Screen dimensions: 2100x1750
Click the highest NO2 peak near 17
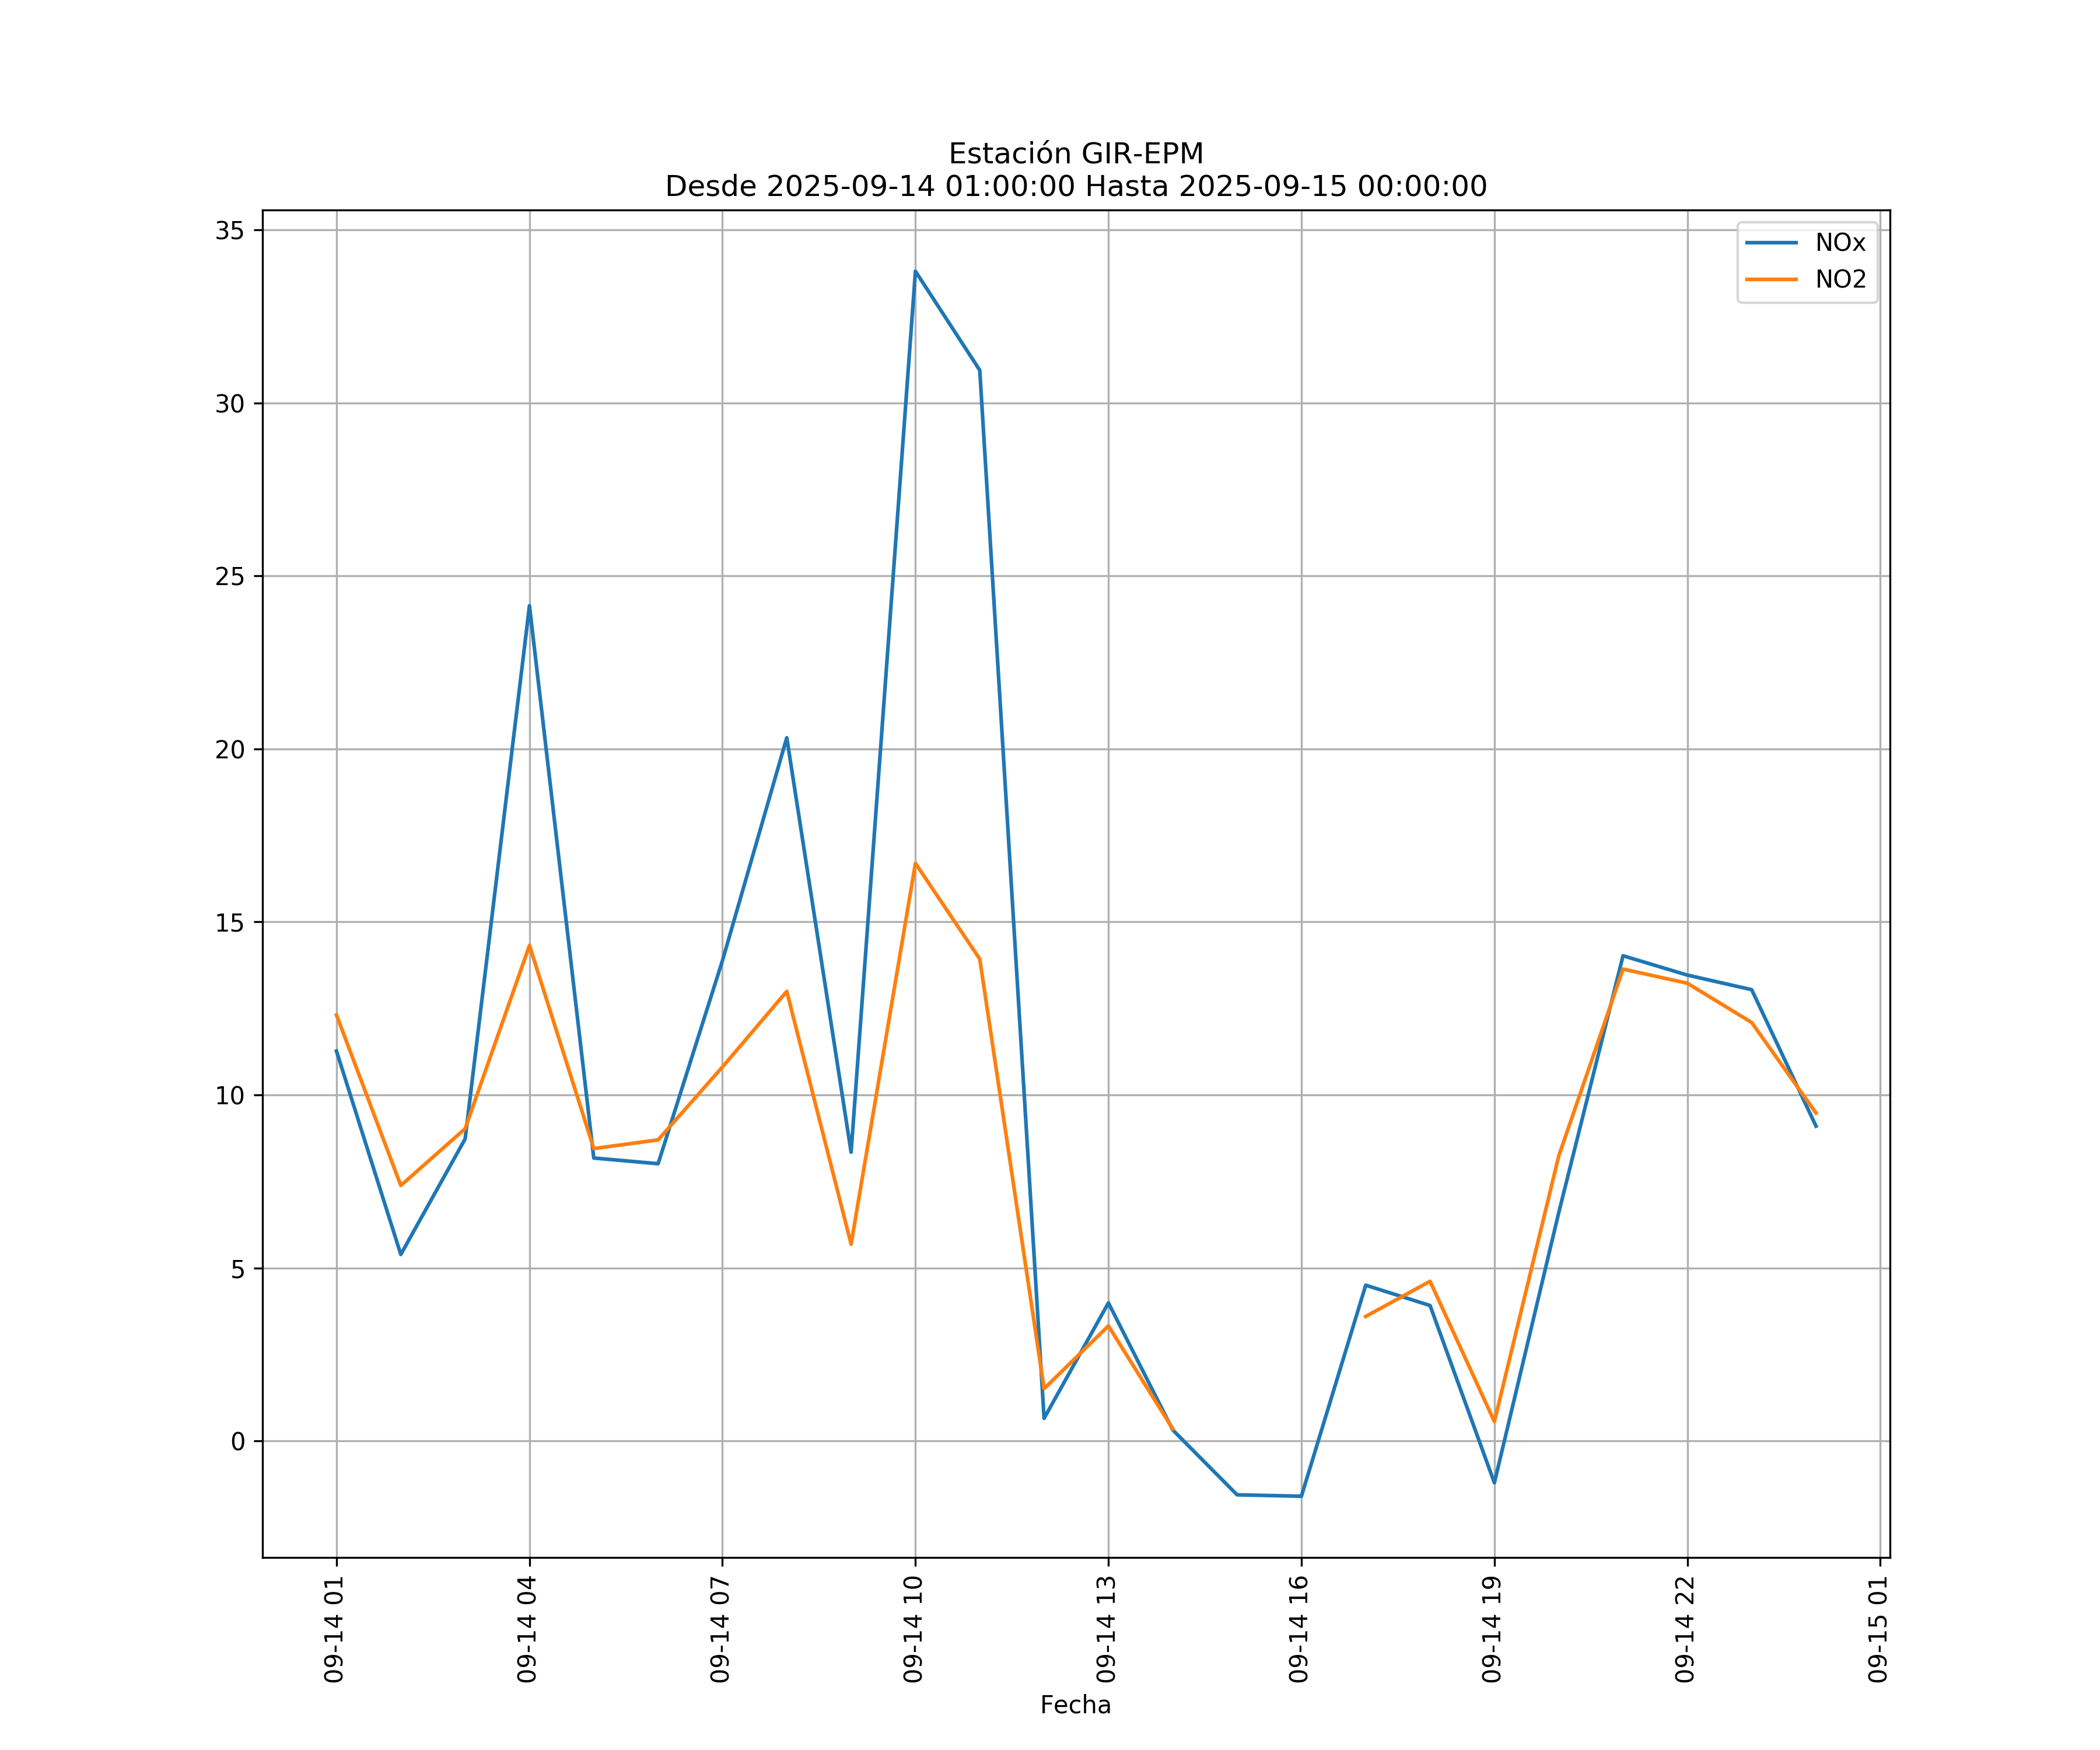coord(915,863)
